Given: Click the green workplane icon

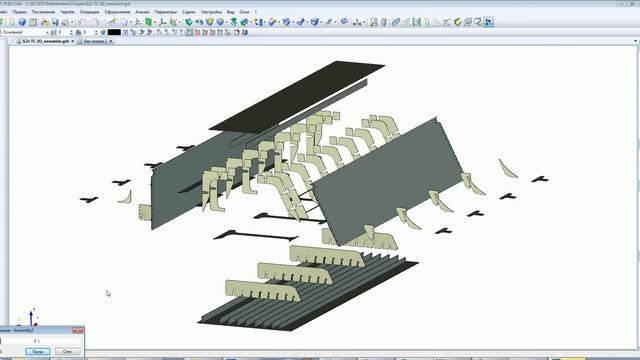Looking at the screenshot, I should pyautogui.click(x=149, y=22).
